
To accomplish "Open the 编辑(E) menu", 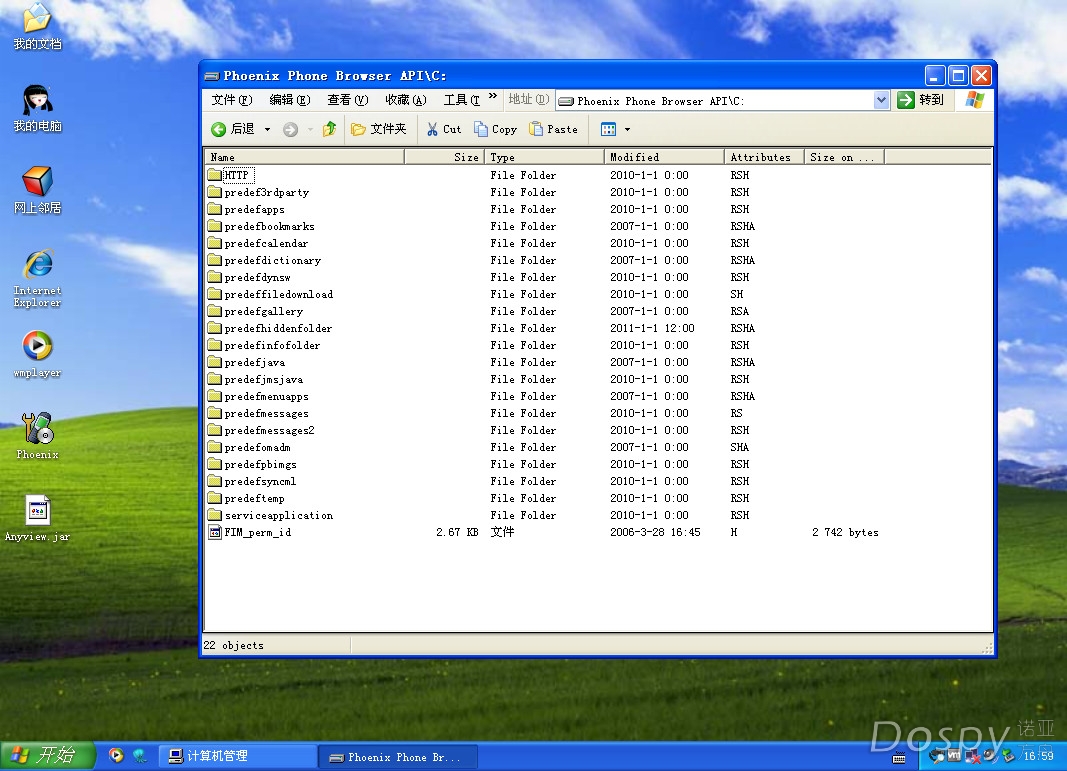I will pyautogui.click(x=290, y=100).
